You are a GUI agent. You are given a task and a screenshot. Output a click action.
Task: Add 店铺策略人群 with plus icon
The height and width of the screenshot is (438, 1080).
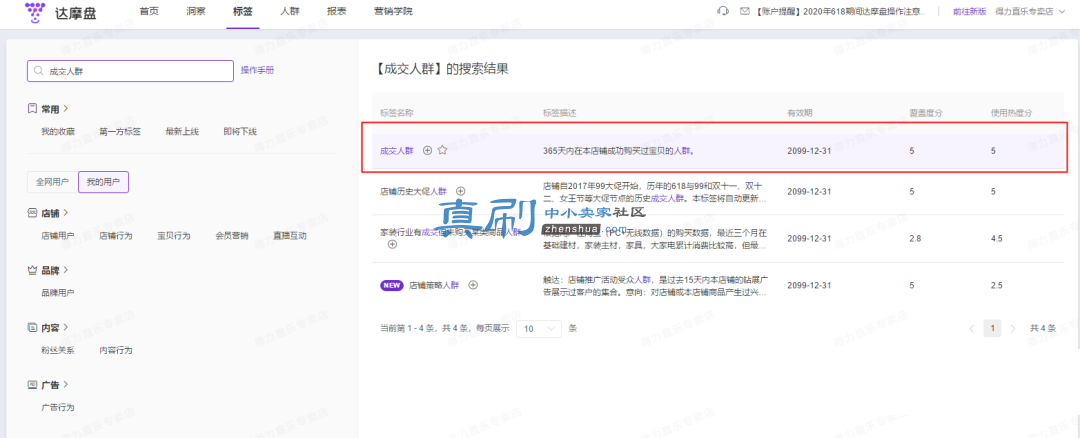pyautogui.click(x=473, y=285)
